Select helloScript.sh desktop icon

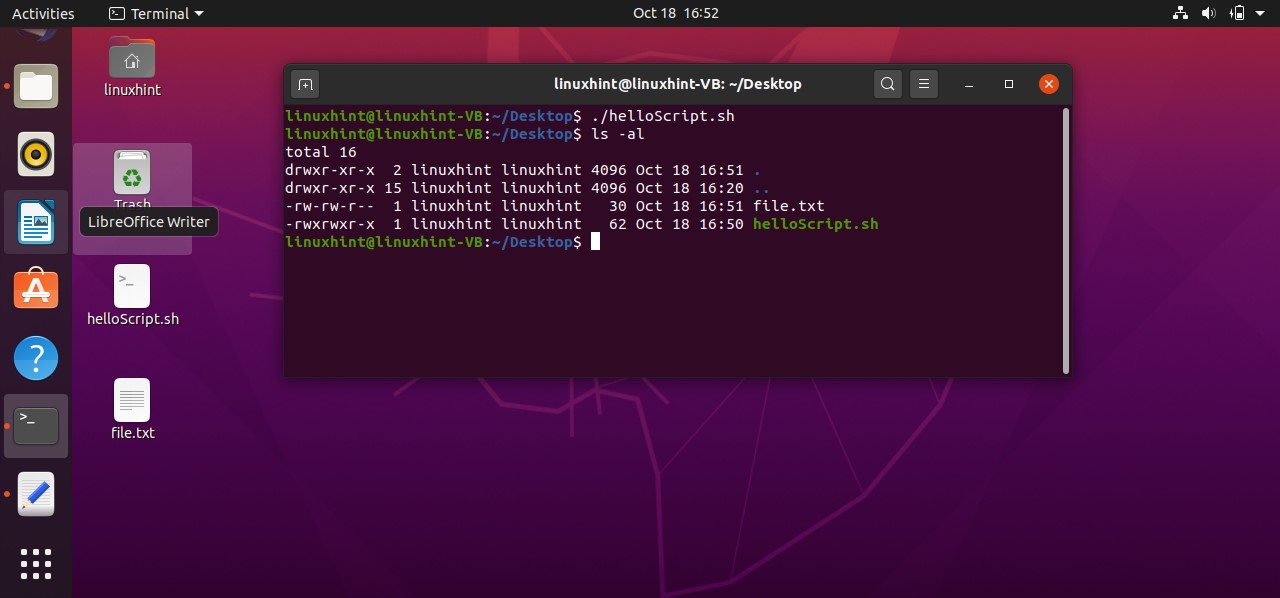[133, 296]
